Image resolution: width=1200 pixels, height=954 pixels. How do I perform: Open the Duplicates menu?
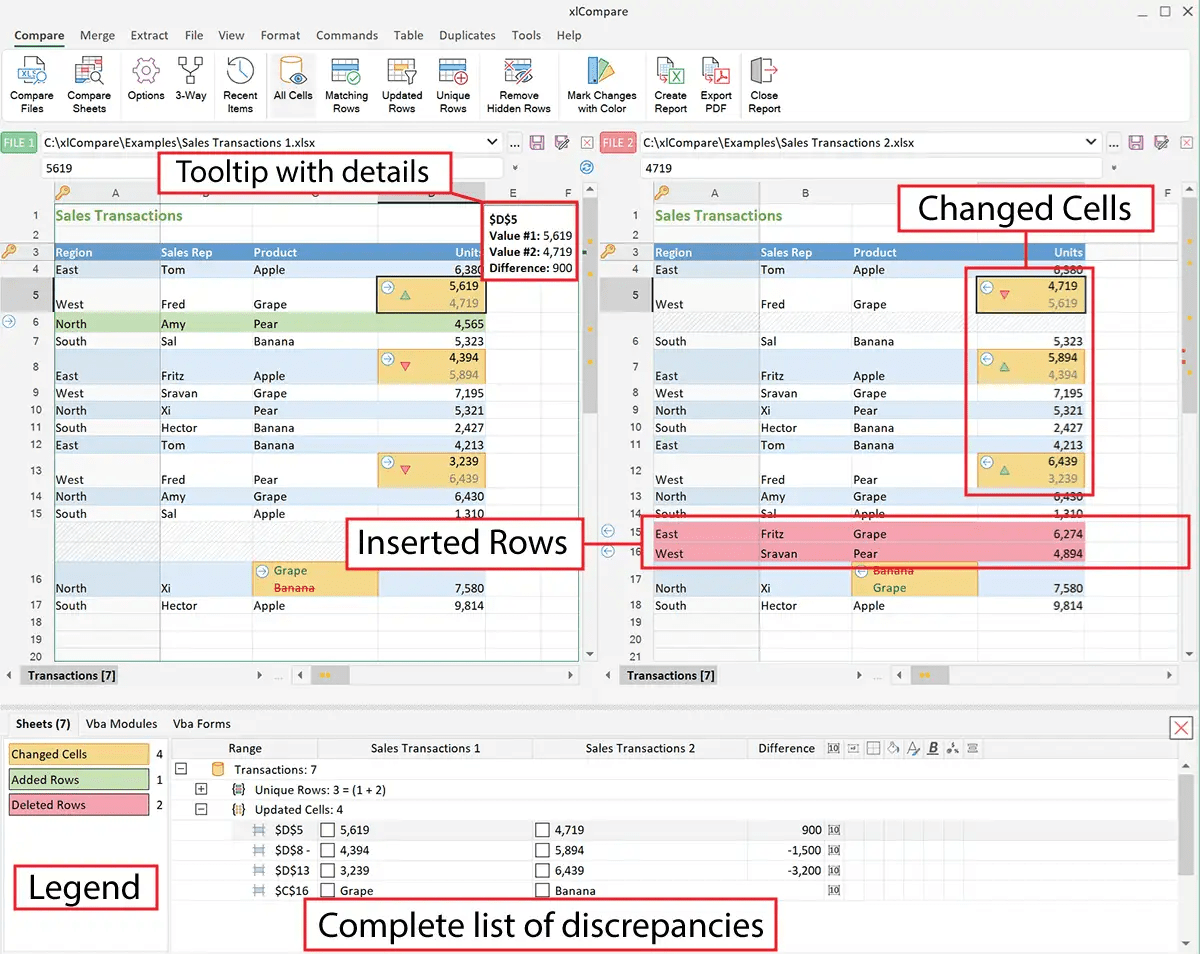point(466,35)
